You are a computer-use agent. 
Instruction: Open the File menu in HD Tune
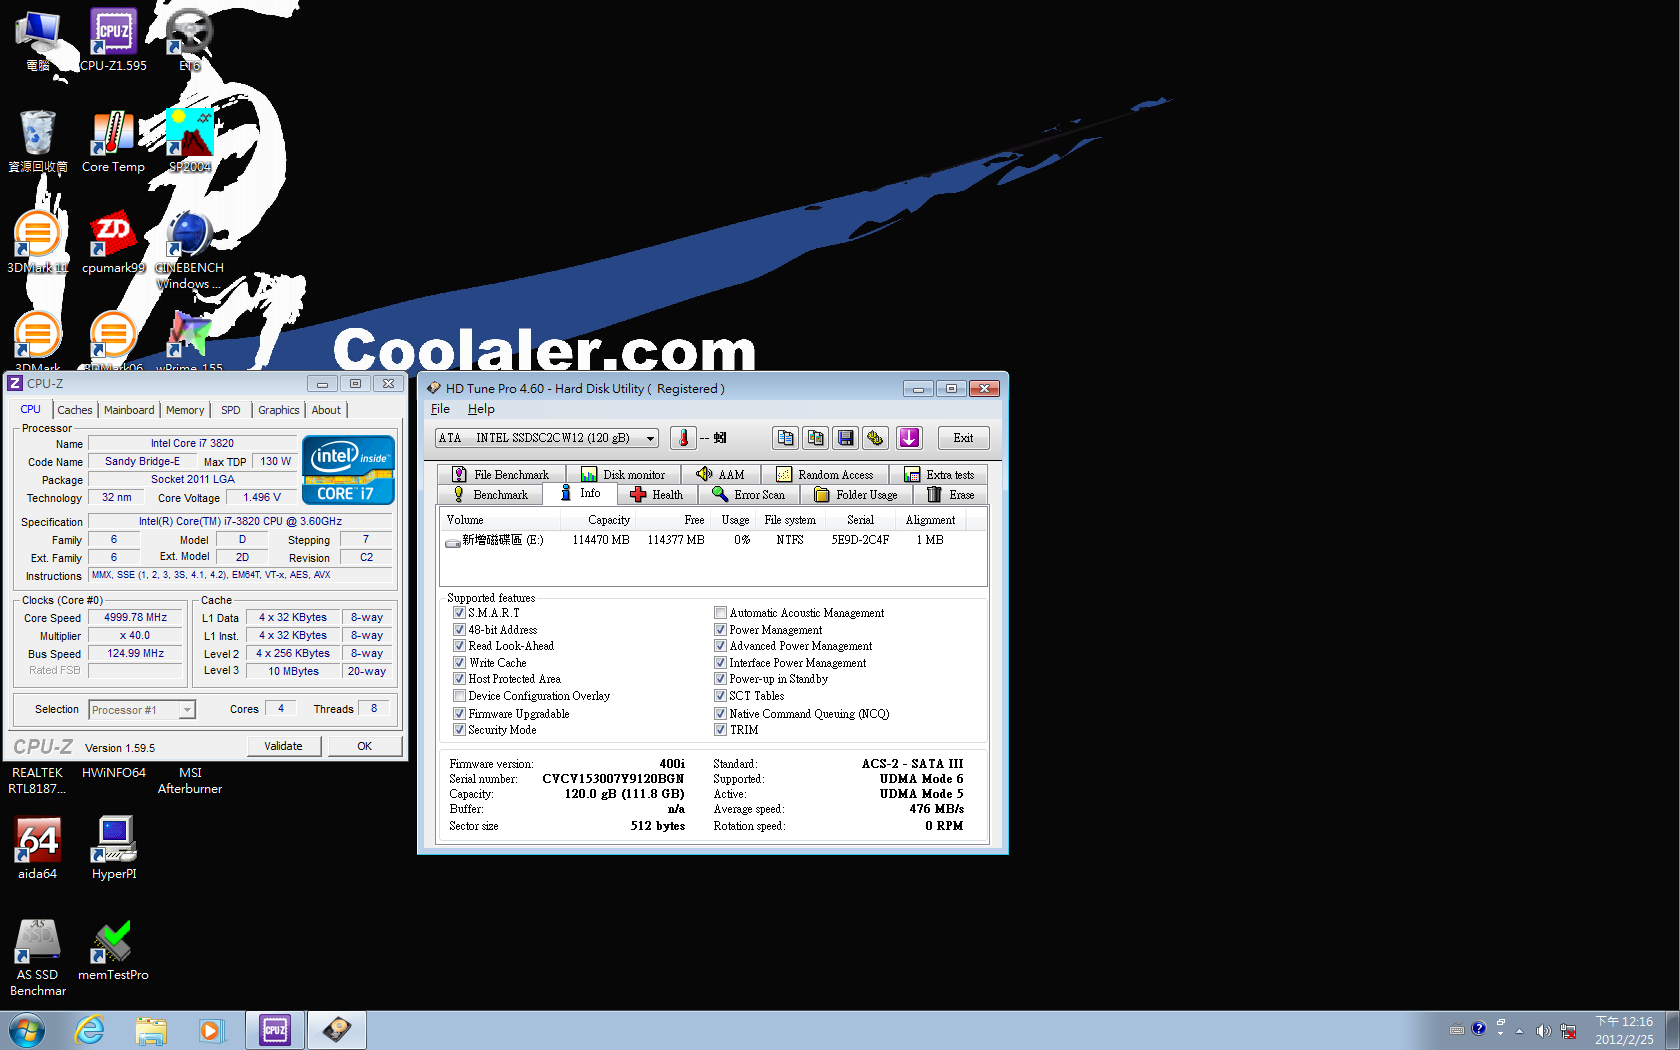[x=440, y=409]
